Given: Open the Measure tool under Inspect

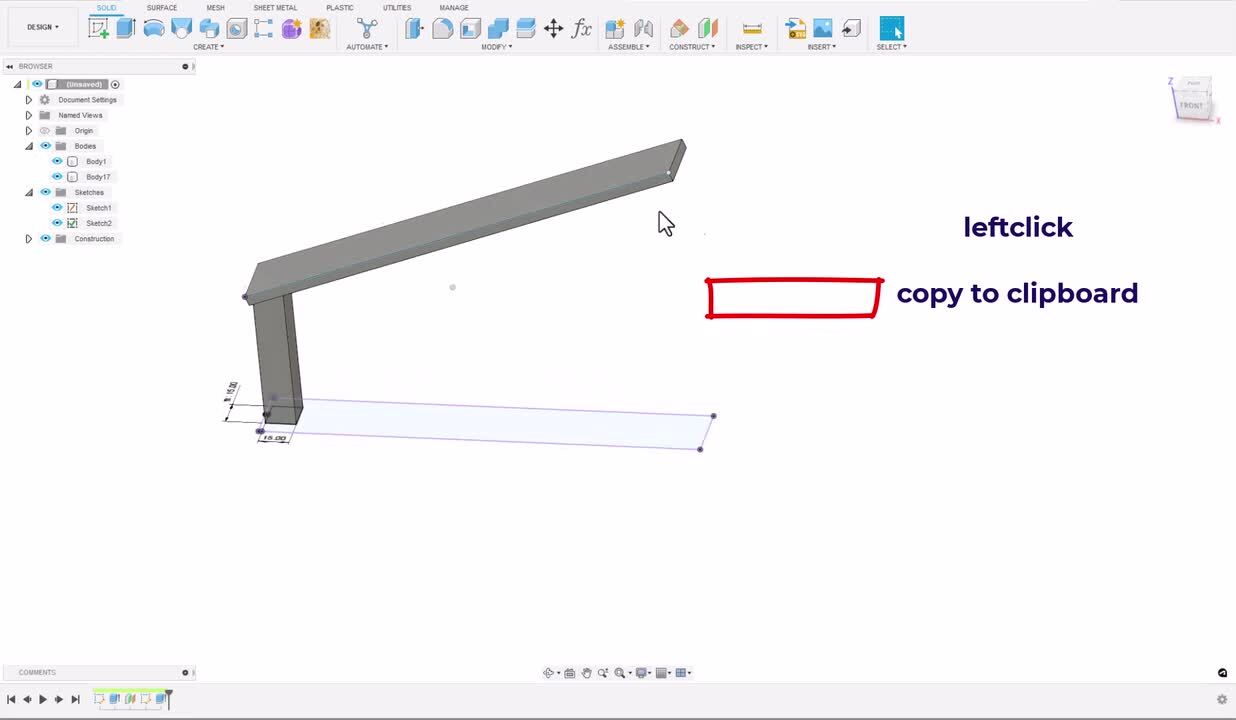Looking at the screenshot, I should (x=752, y=28).
